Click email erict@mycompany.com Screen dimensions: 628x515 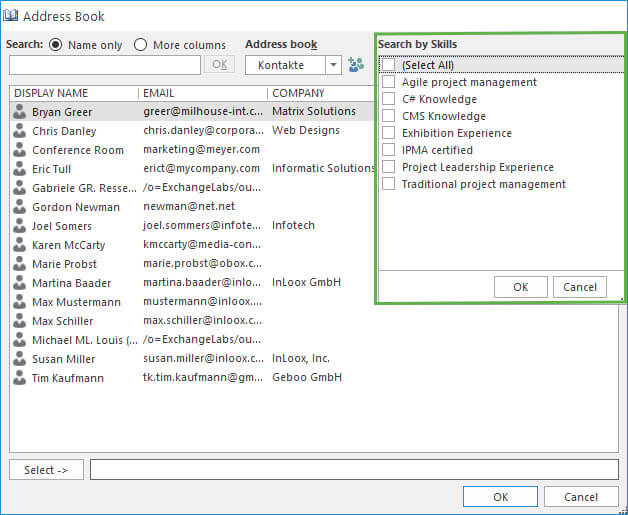click(x=201, y=168)
